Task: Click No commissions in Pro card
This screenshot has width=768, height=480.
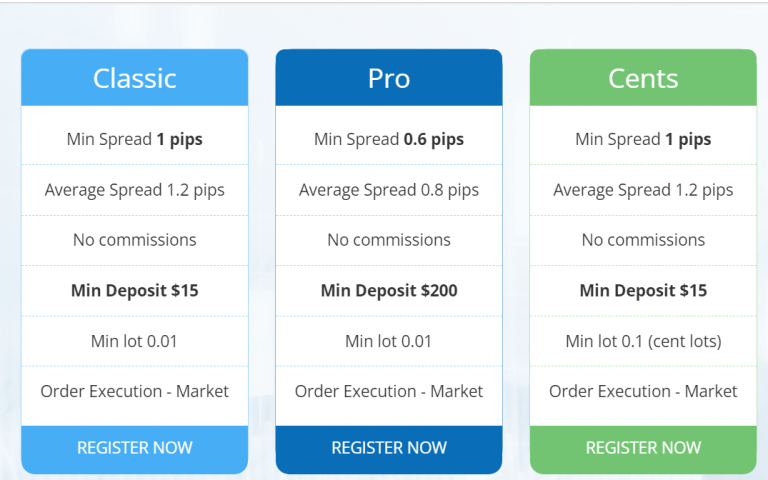Action: (389, 240)
